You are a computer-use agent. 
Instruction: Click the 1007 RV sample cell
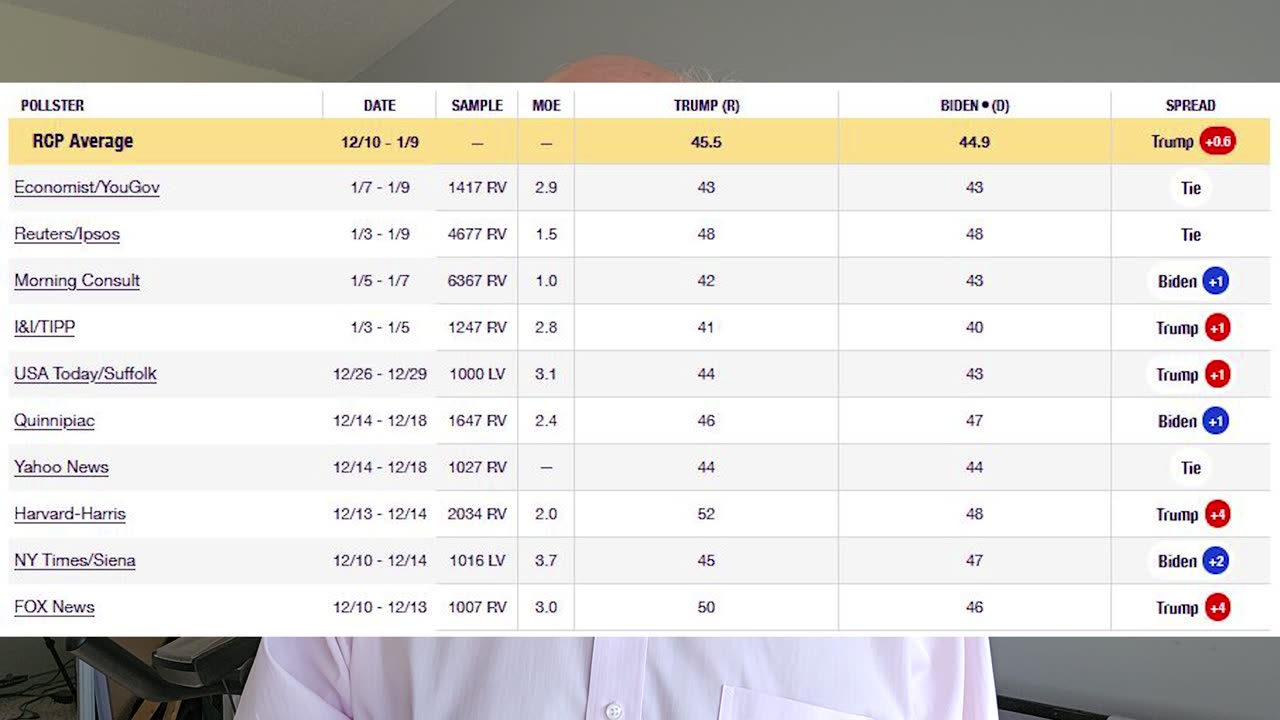[x=477, y=607]
